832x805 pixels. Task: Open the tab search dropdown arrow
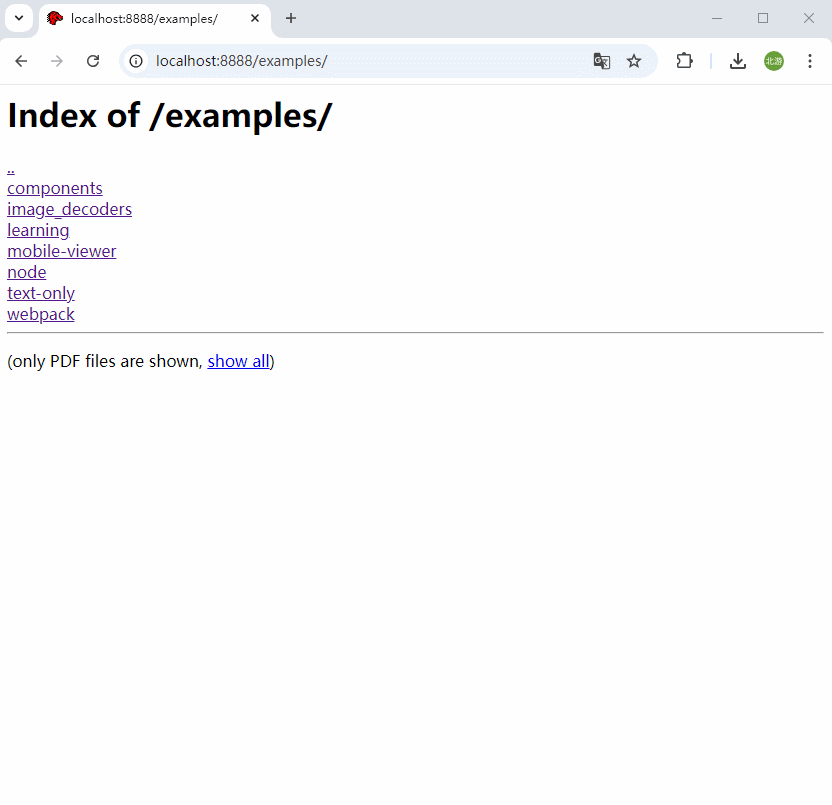click(19, 18)
